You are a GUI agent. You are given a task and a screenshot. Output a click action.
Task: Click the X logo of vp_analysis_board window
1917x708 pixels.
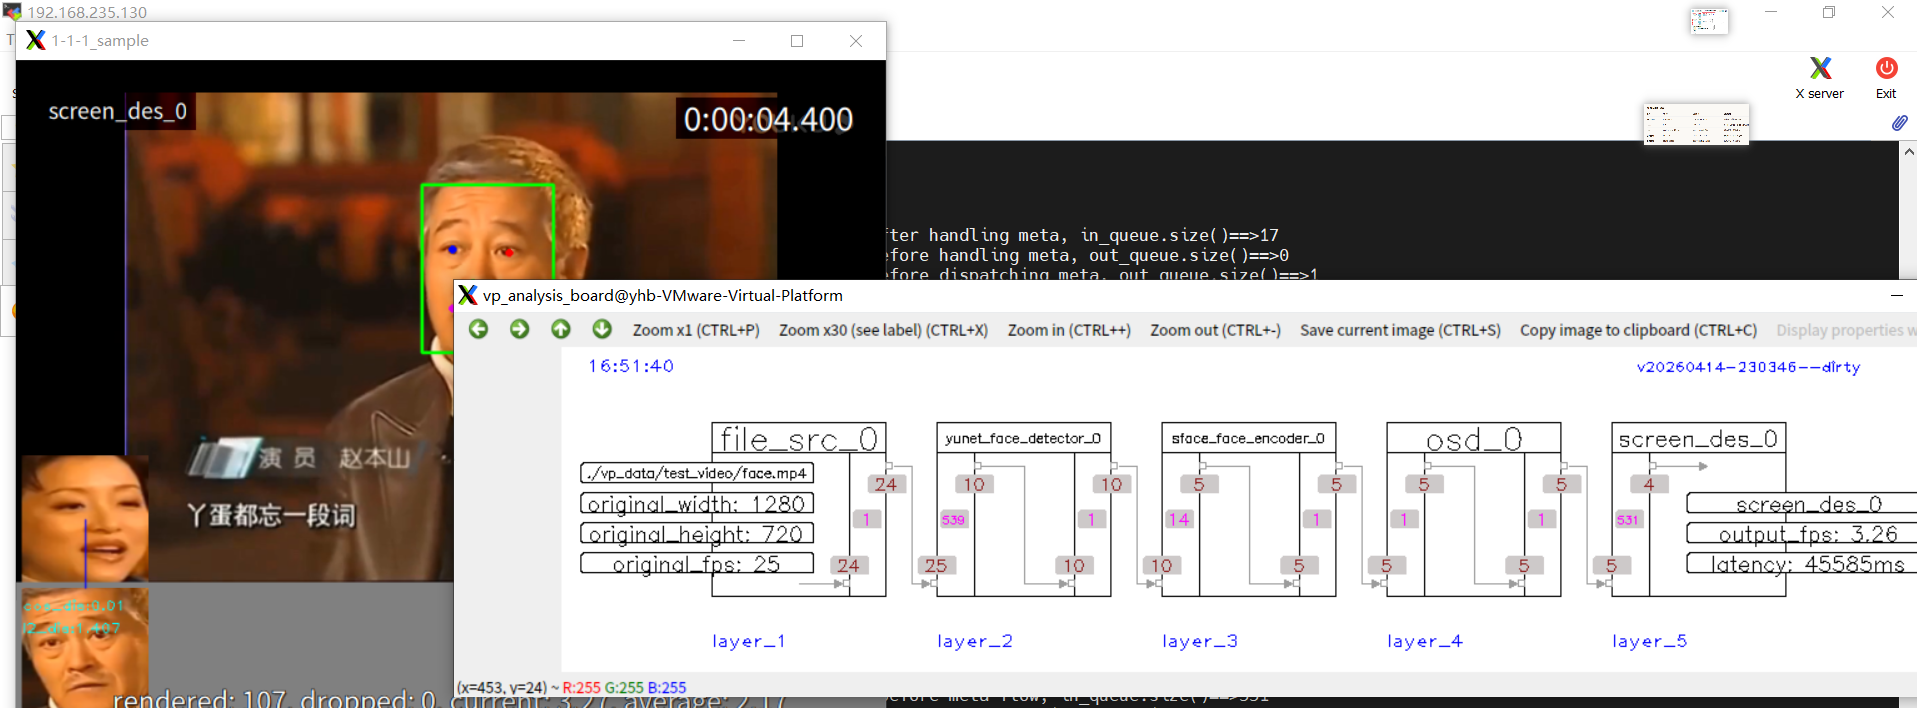point(467,295)
